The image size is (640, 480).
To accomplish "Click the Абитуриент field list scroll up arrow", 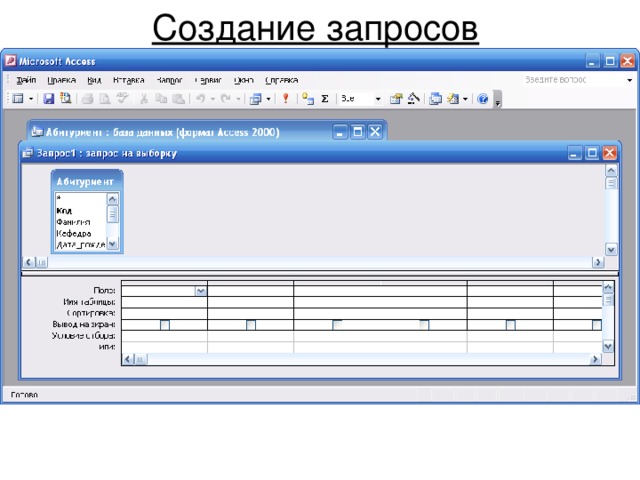I will [x=112, y=199].
